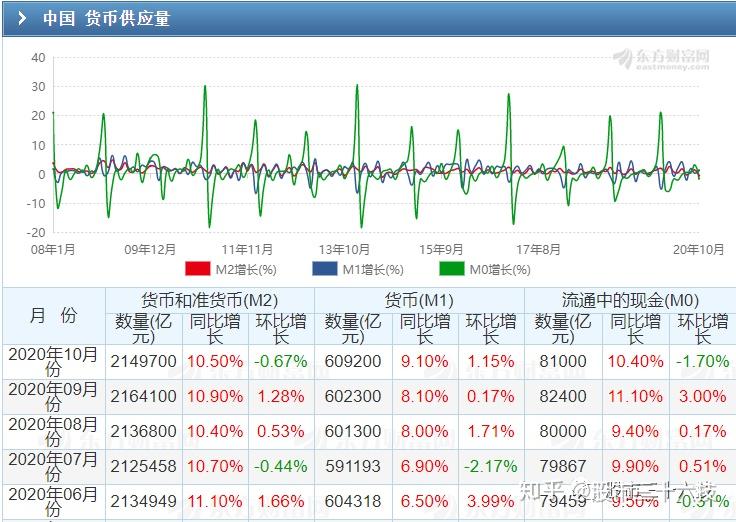Click the -0.44% M2 month-on-month cell

(x=281, y=466)
